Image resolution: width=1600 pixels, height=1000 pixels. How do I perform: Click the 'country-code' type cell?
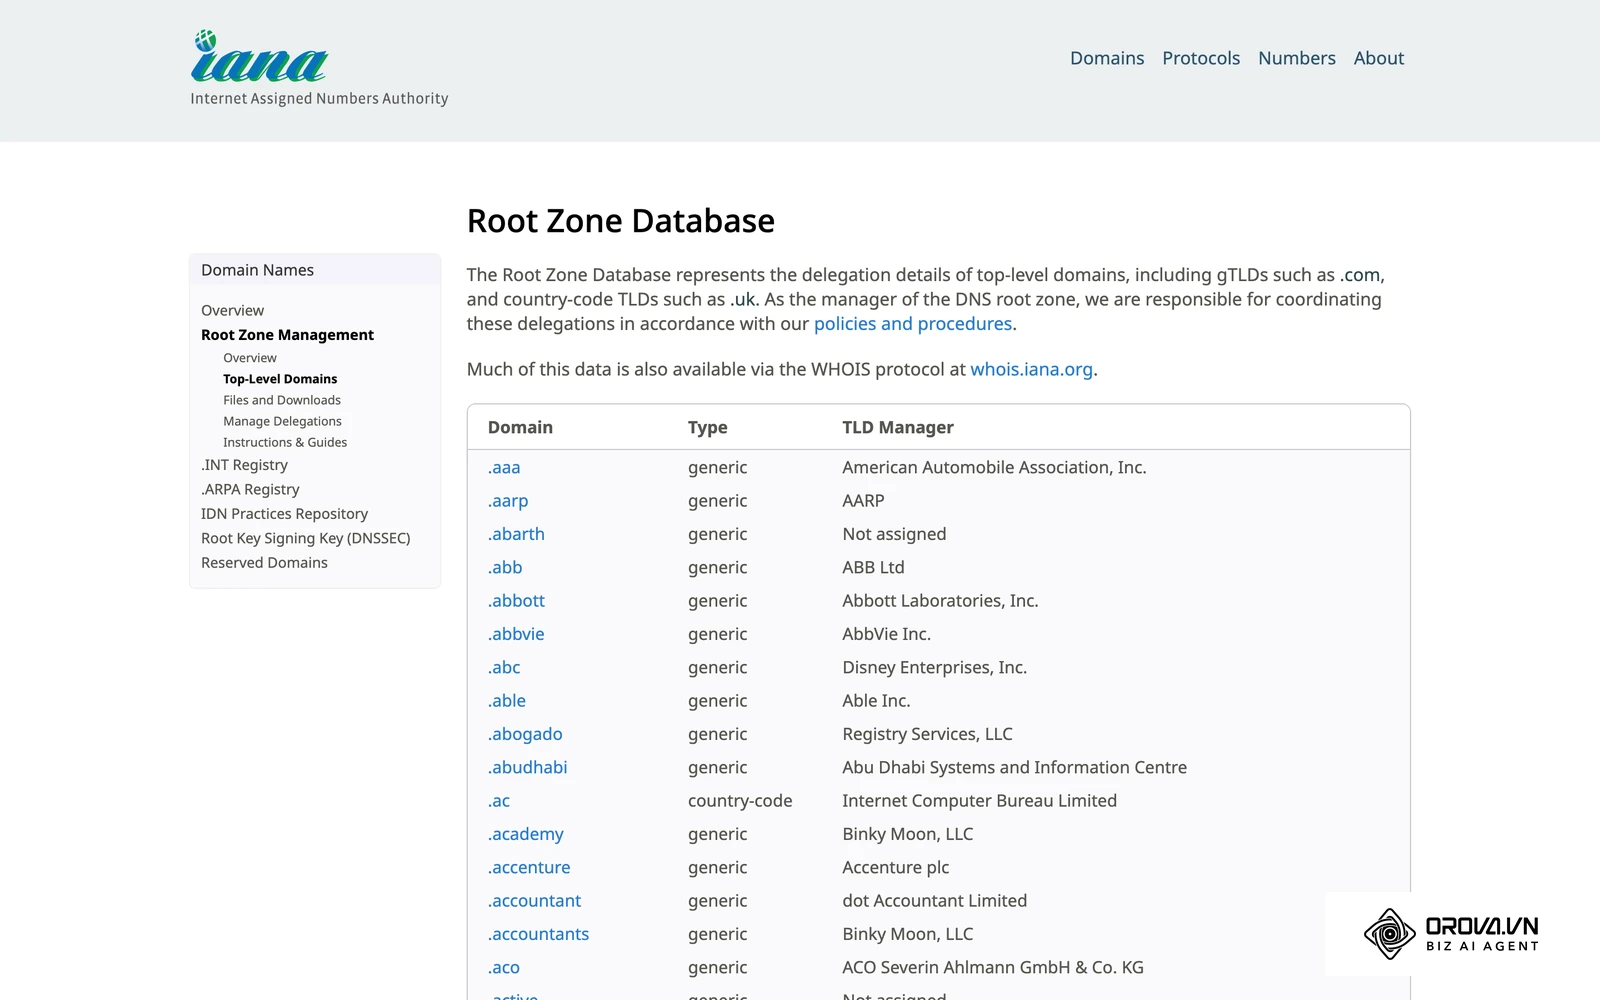[x=740, y=801]
